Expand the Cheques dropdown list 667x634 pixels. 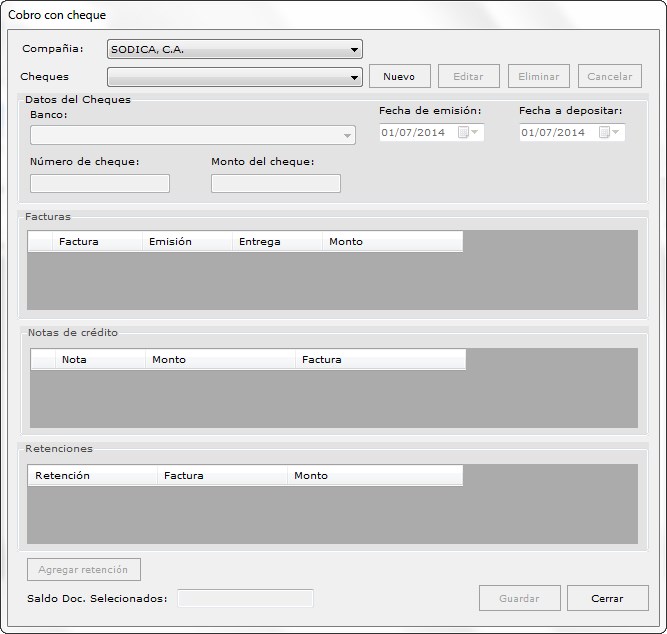[x=235, y=77]
